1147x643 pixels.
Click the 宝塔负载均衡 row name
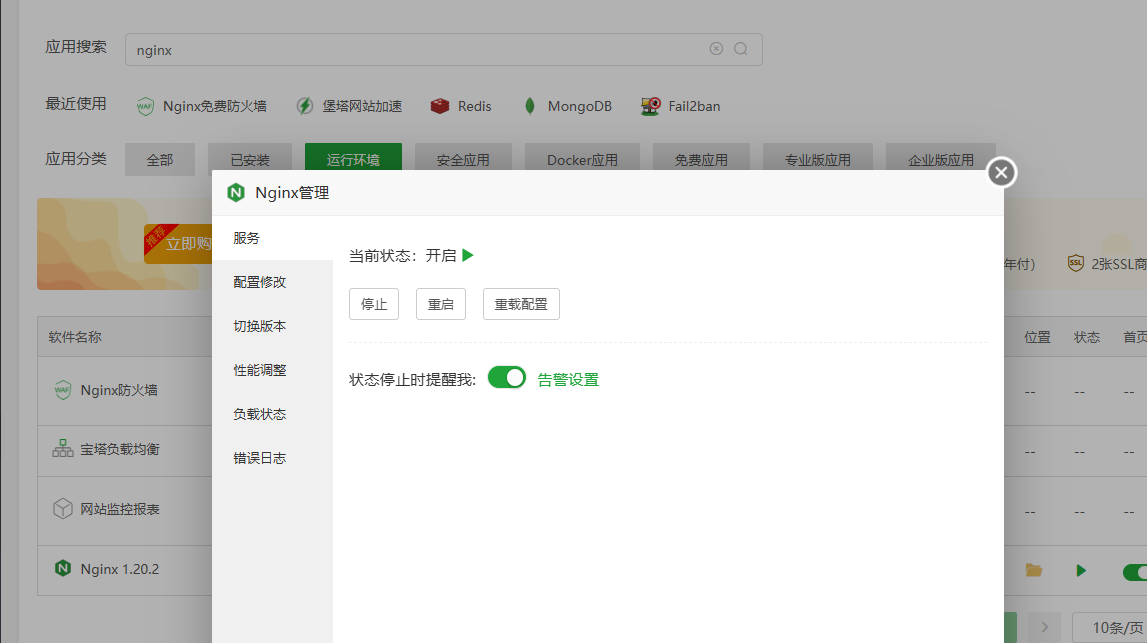tap(120, 449)
